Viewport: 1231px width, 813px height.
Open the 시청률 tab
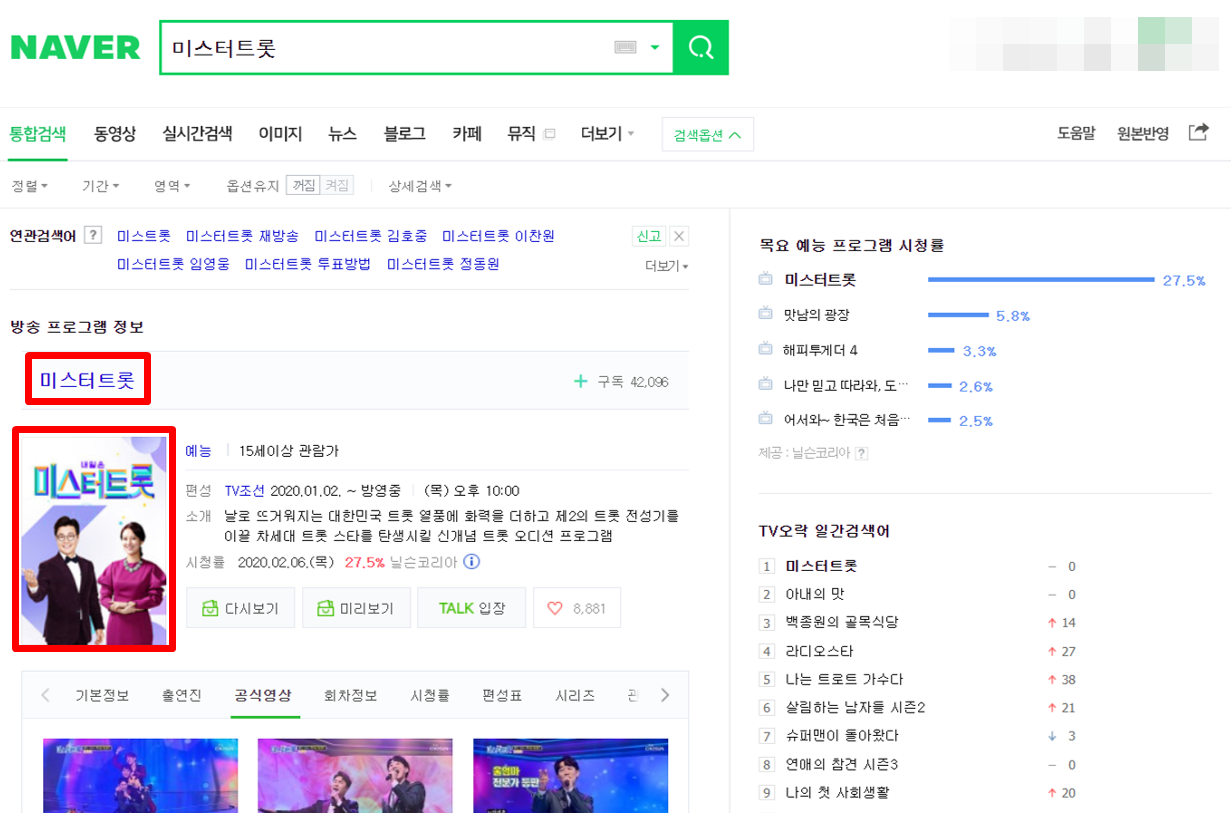tap(430, 696)
